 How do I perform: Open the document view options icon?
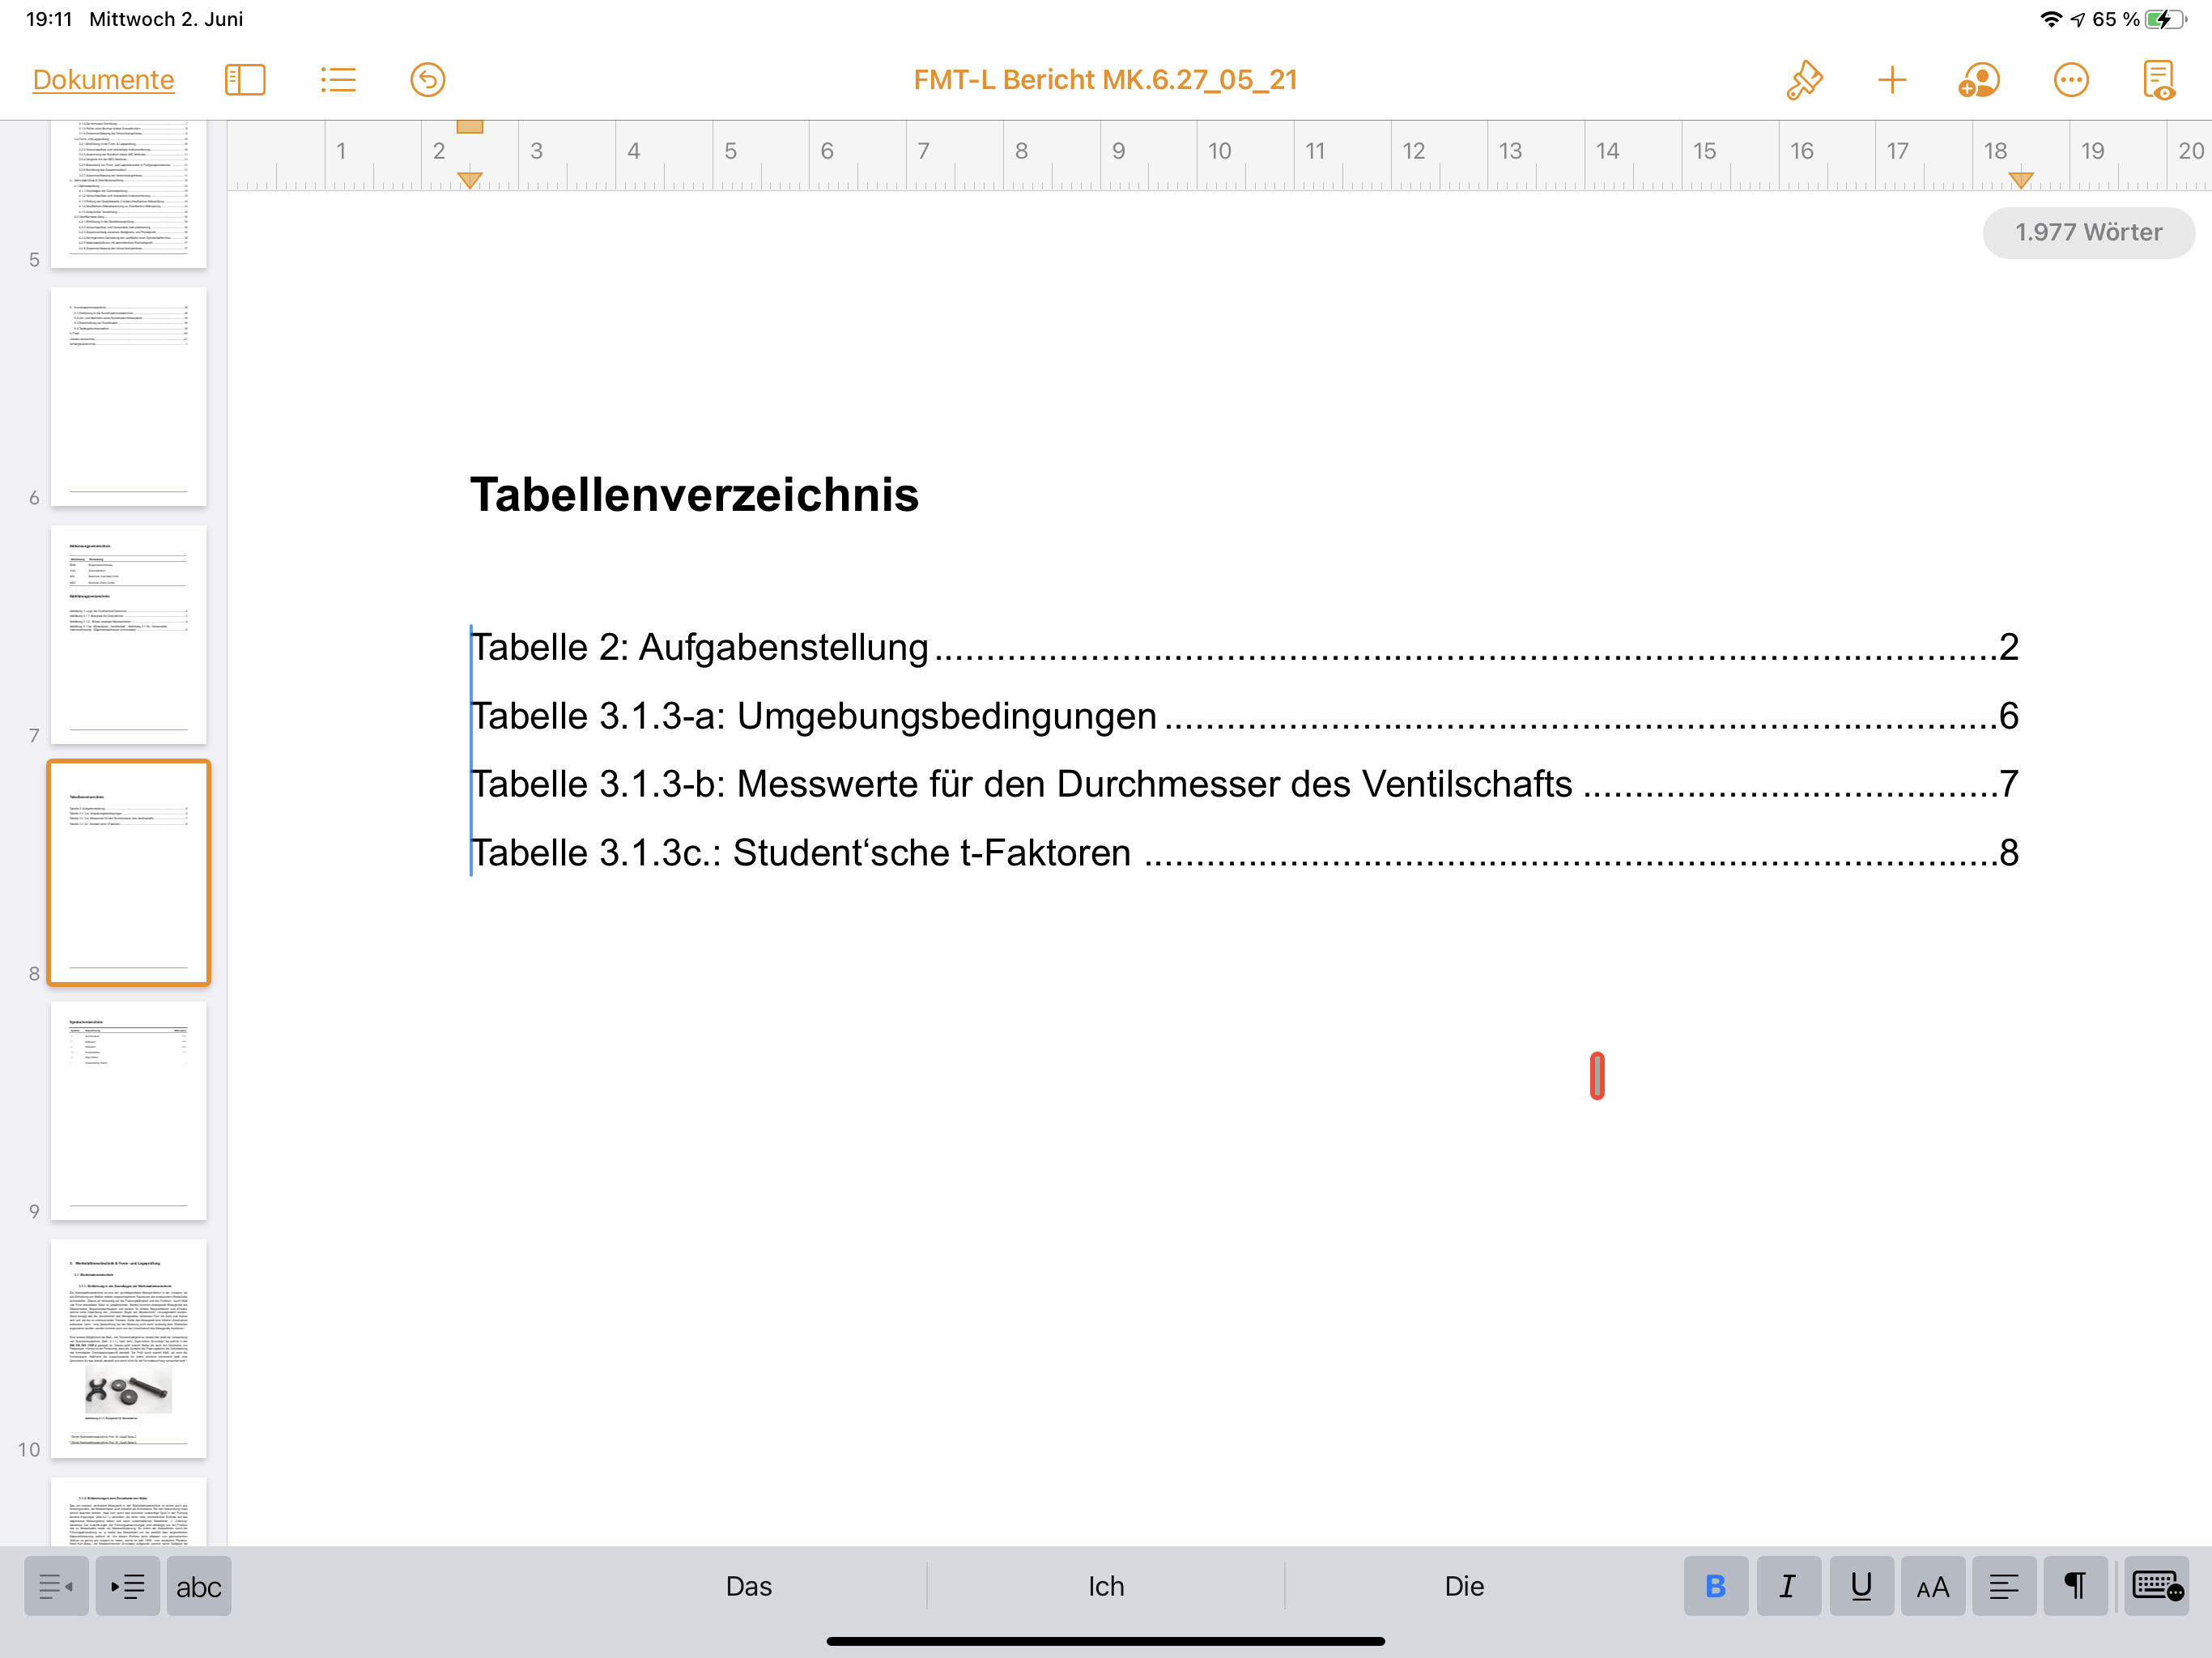pos(2158,80)
